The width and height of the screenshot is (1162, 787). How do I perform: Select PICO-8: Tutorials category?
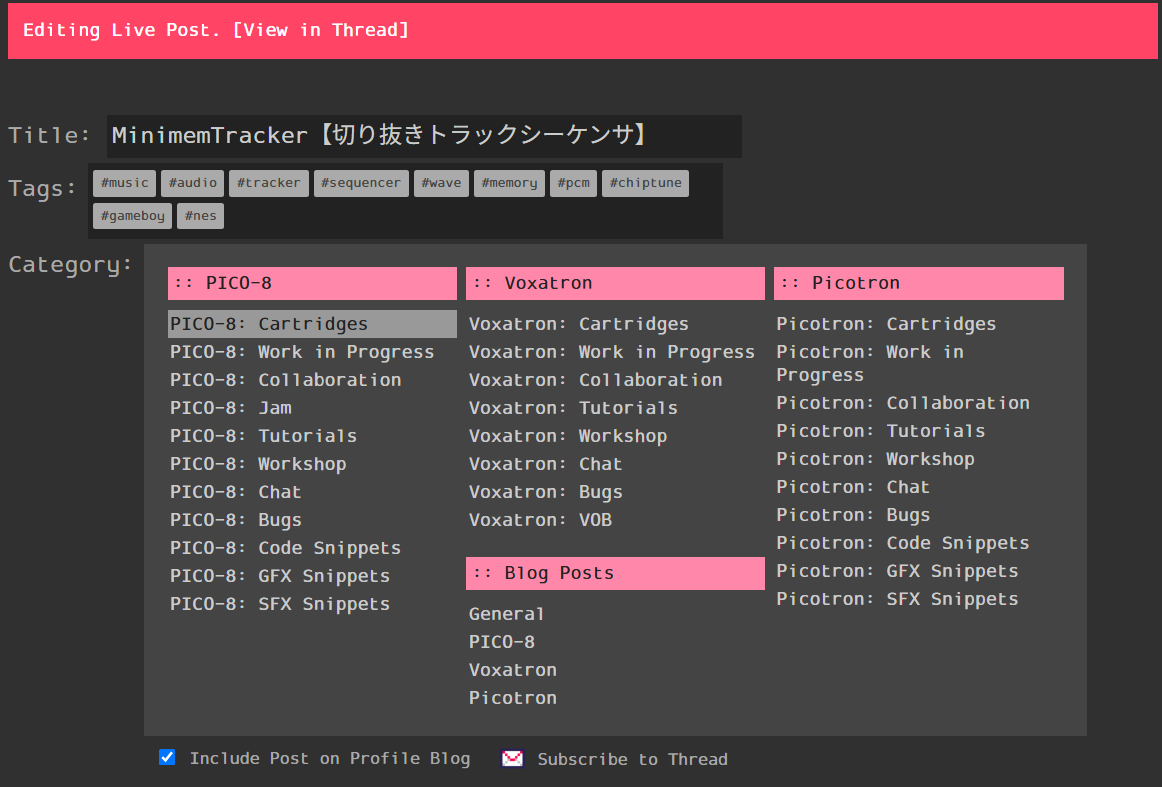(x=263, y=436)
